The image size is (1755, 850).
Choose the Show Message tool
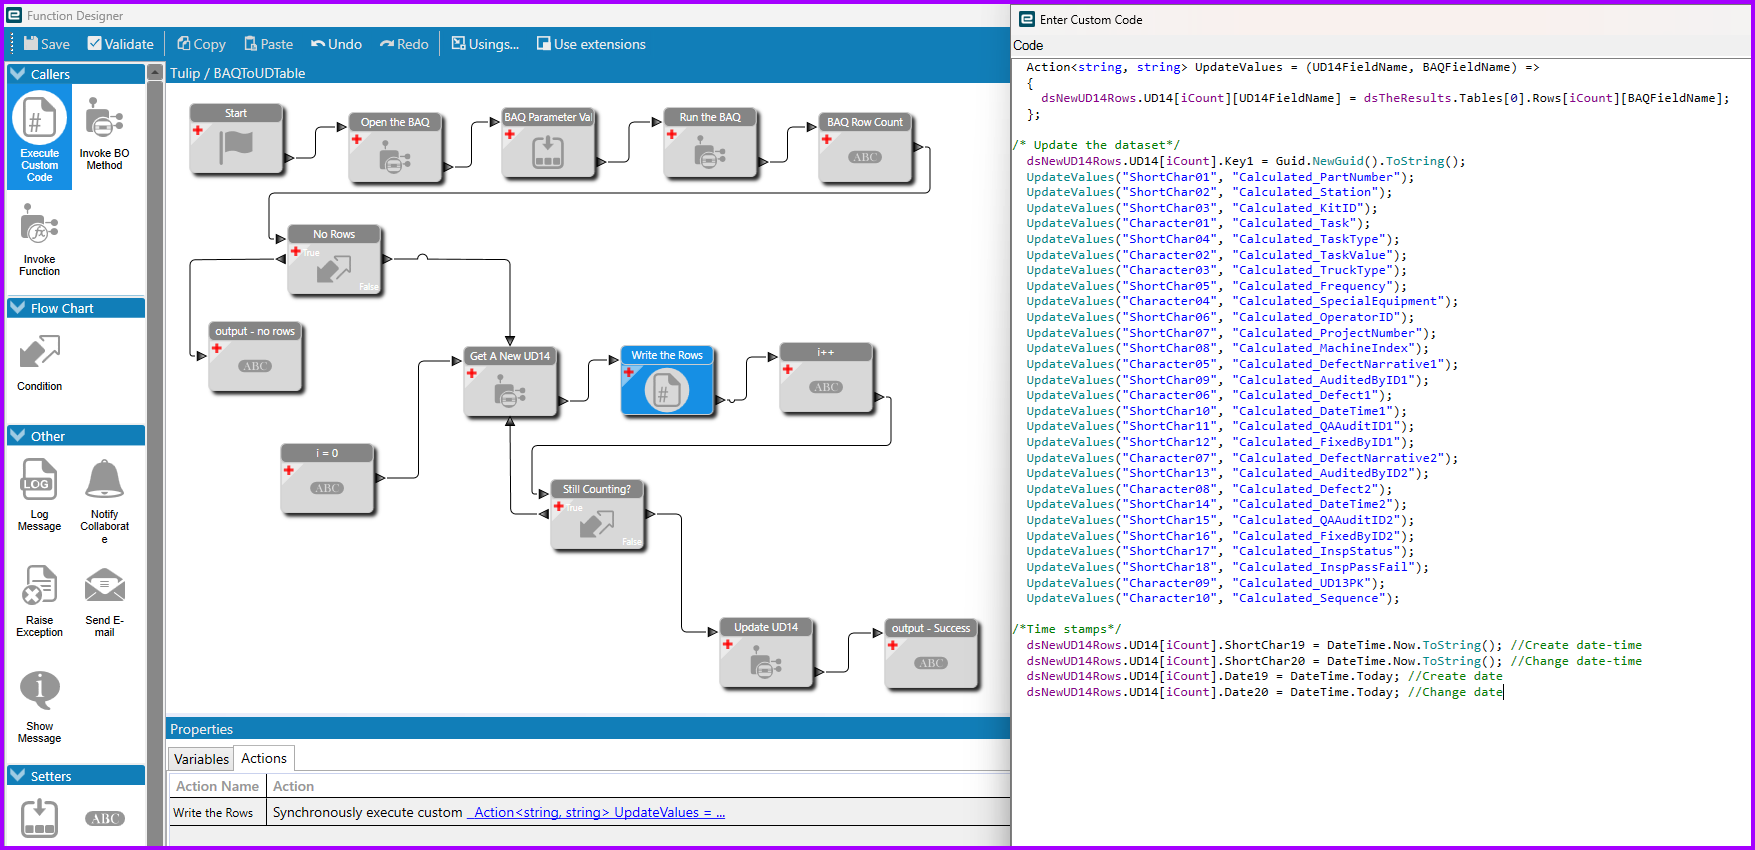tap(39, 705)
